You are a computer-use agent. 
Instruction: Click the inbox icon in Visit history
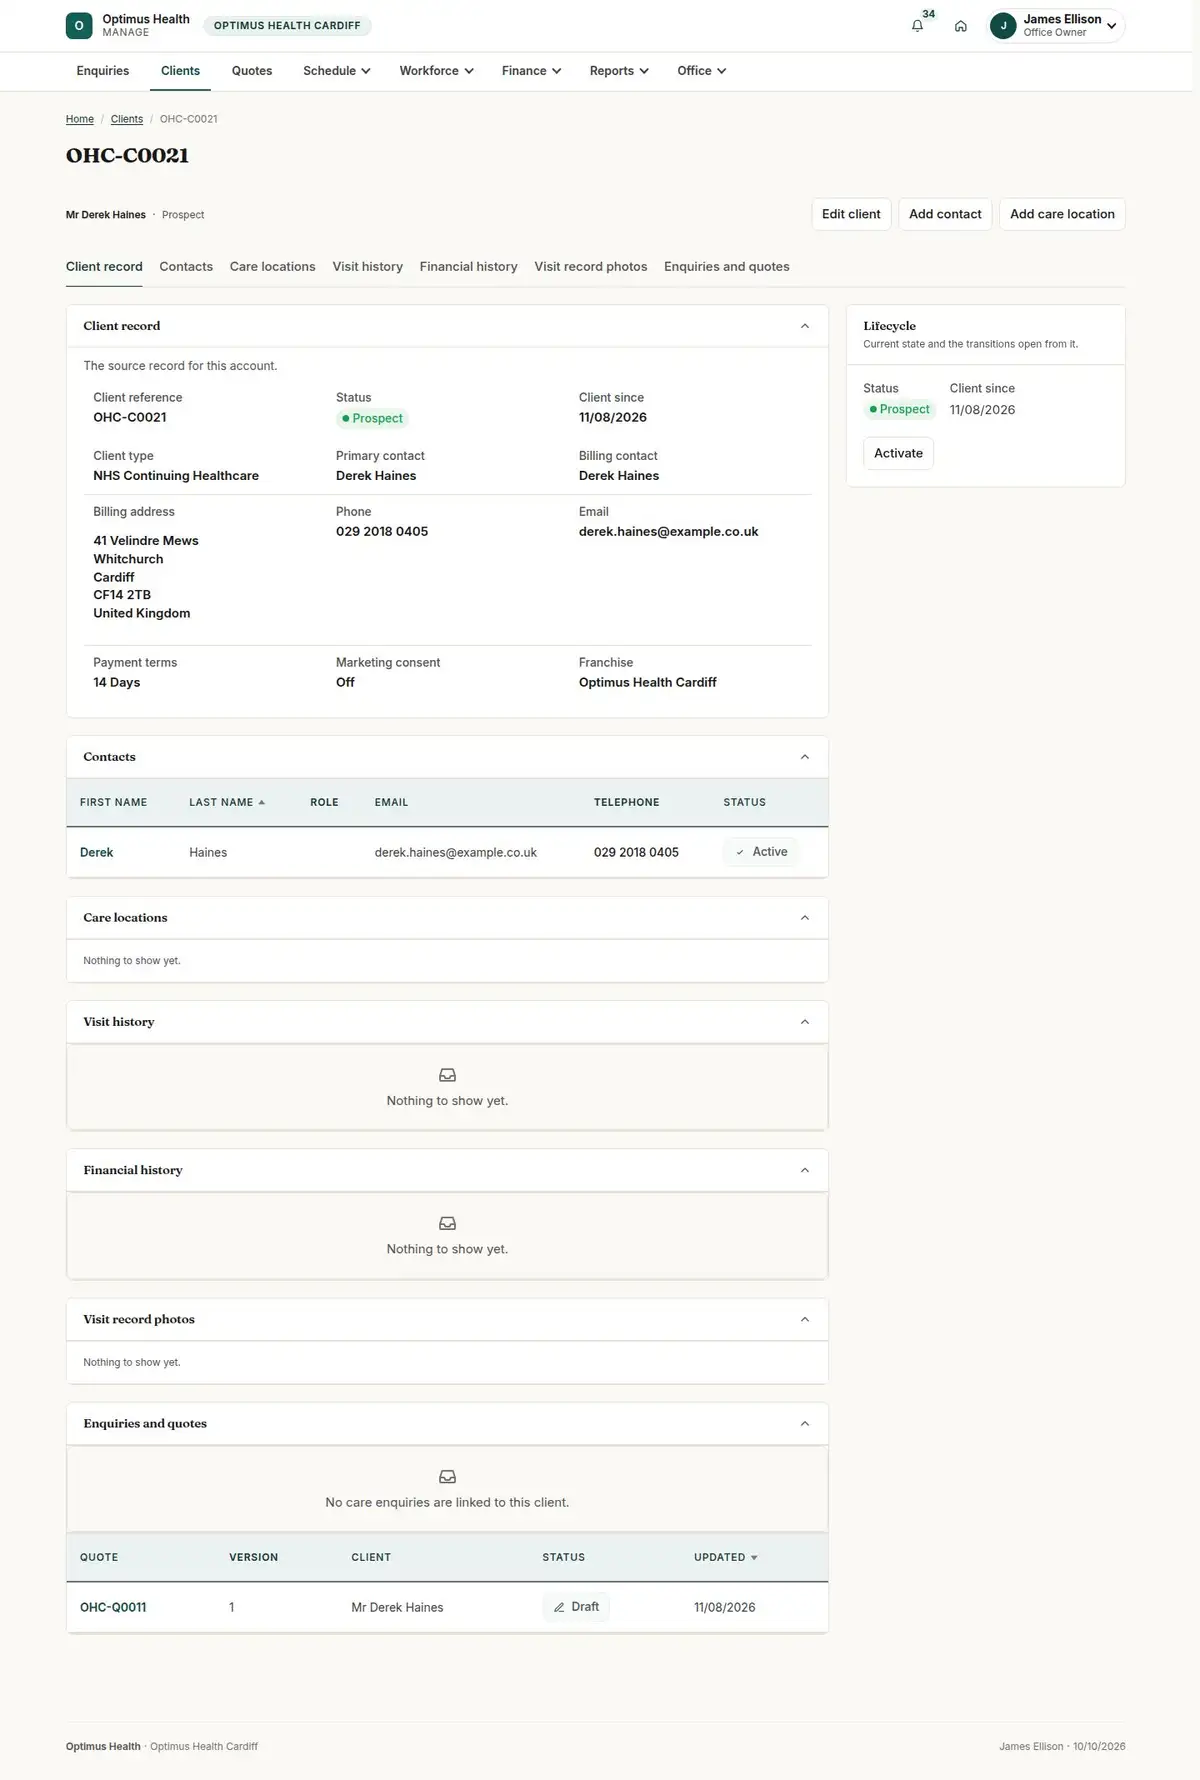coord(447,1075)
